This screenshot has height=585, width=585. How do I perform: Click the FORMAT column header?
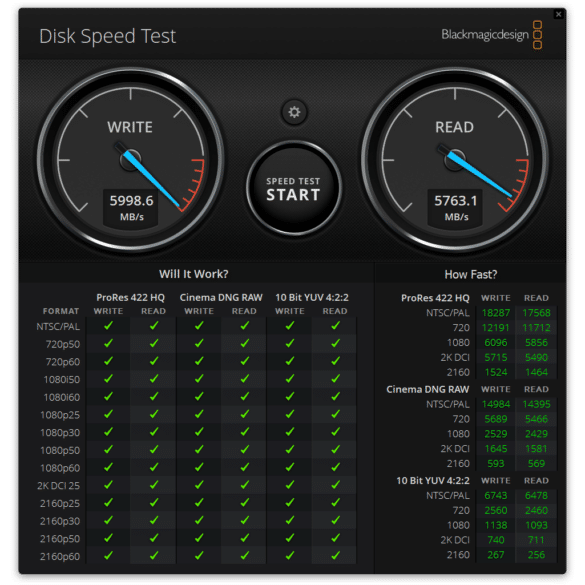(x=61, y=311)
